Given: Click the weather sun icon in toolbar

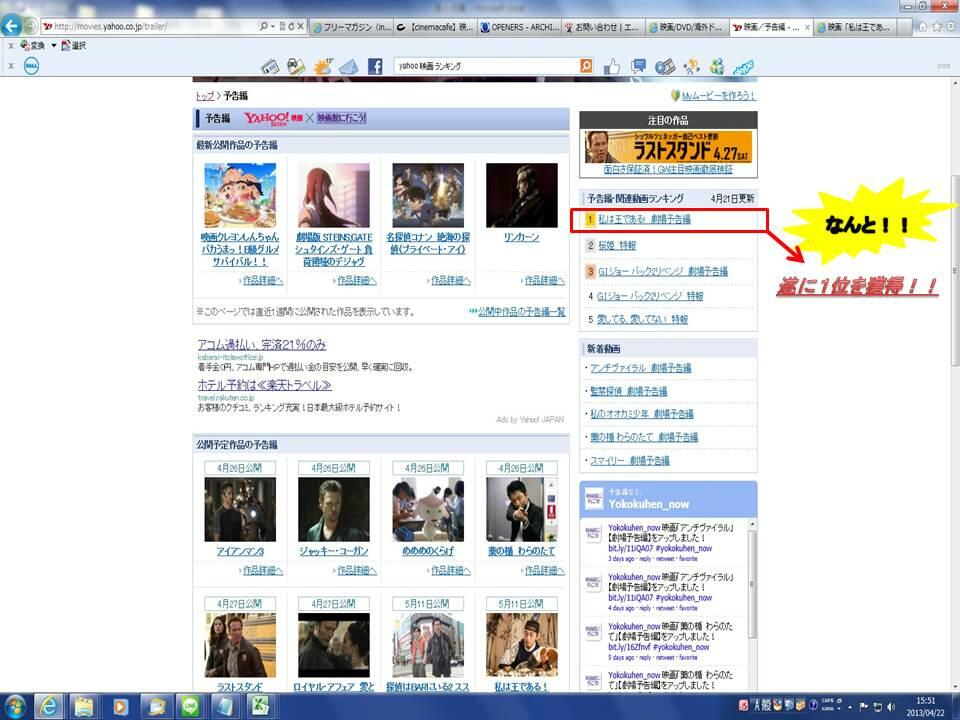Looking at the screenshot, I should 323,66.
